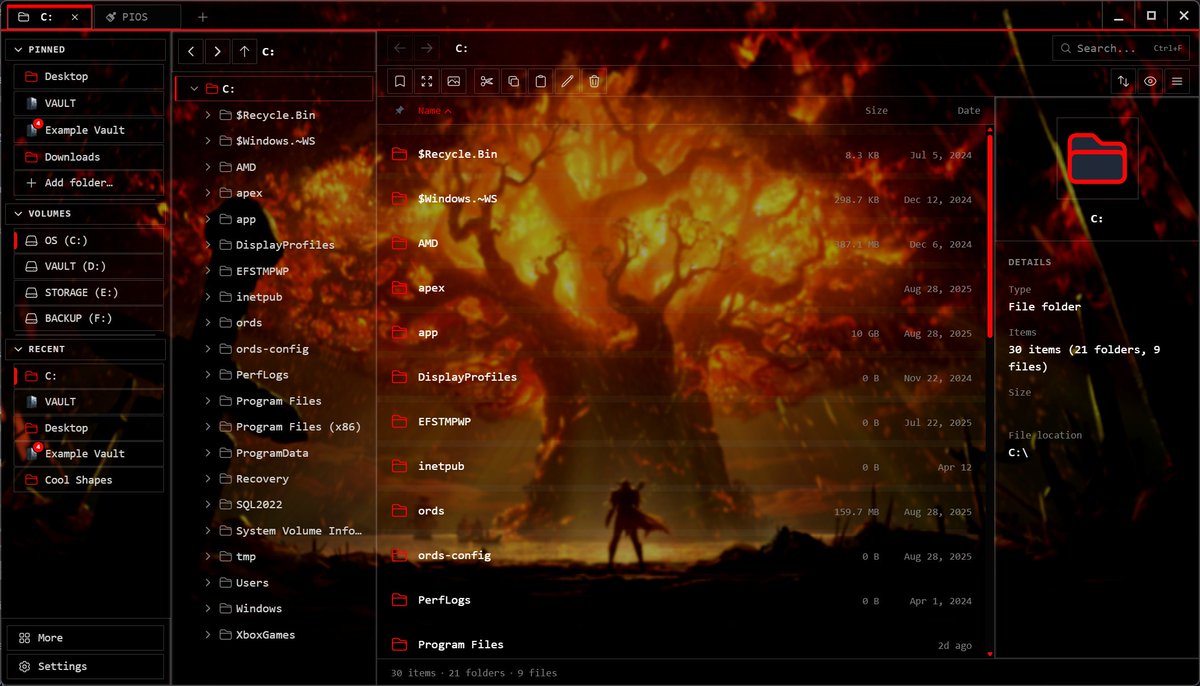Screen dimensions: 1200x686
Task: Cut selection with the scissors icon
Action: coord(486,81)
